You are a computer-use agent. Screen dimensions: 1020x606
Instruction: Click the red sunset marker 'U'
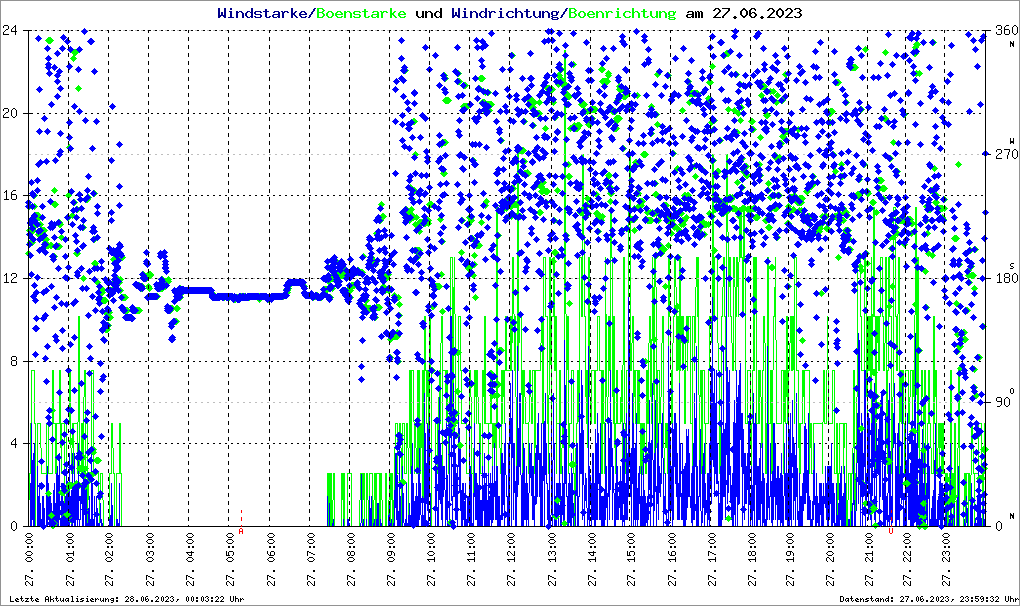[891, 532]
